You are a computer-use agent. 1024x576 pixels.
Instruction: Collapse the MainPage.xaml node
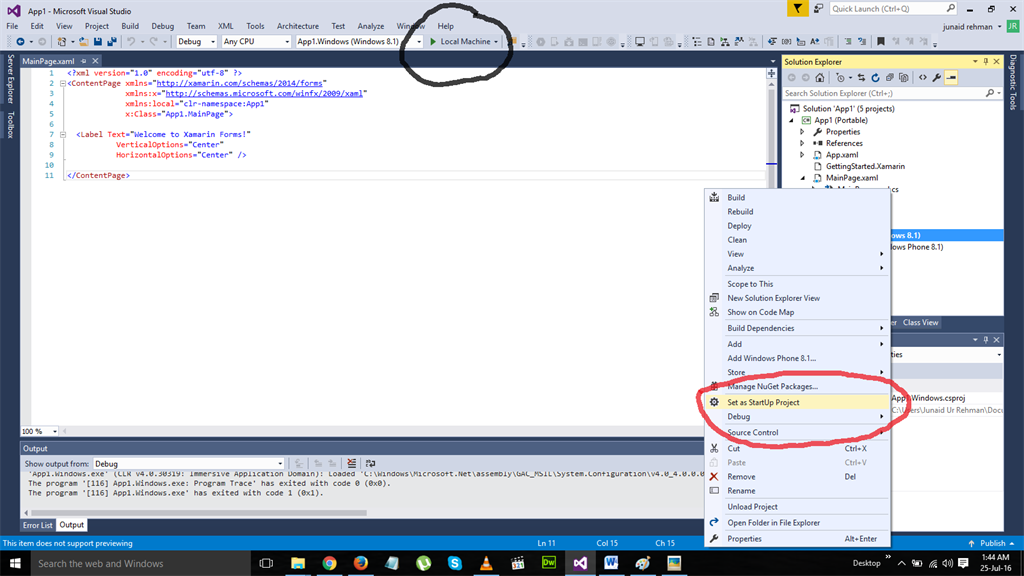pos(803,178)
